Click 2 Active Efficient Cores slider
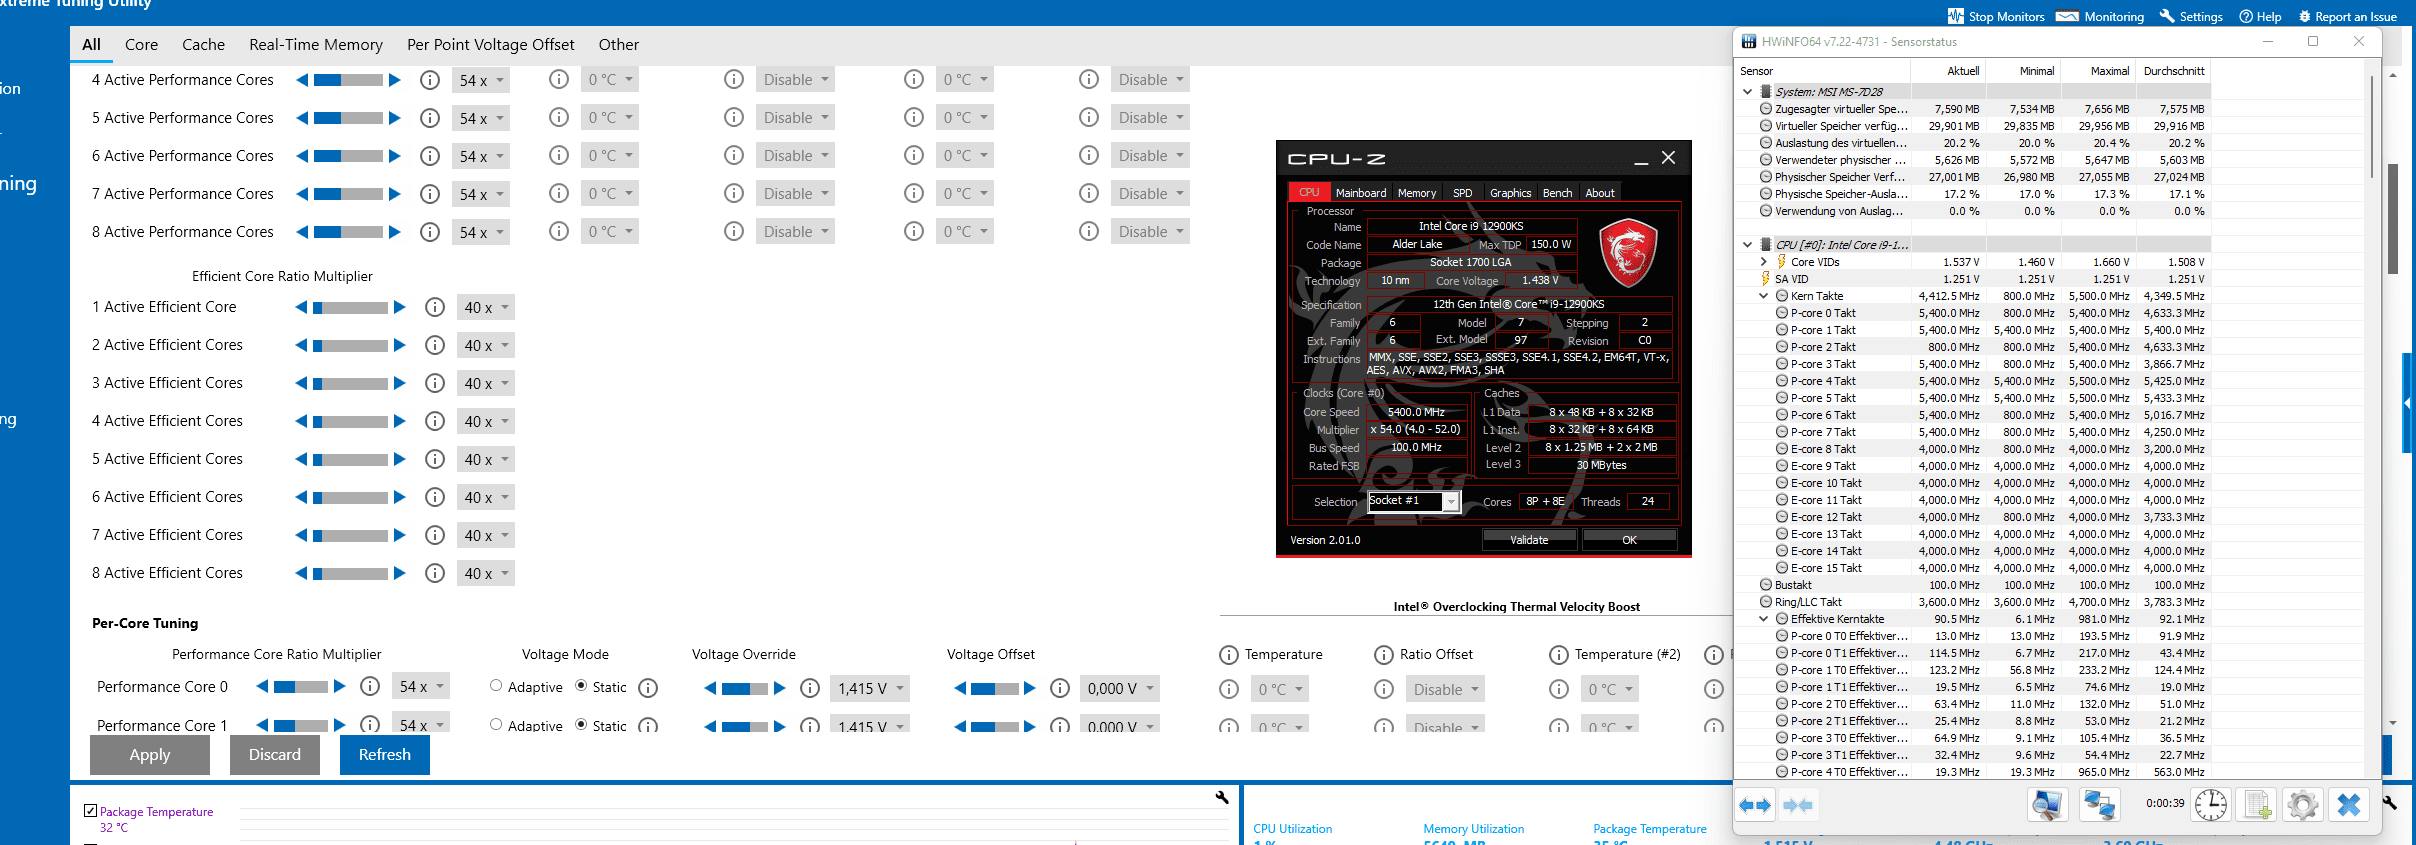2416x845 pixels. pos(350,346)
